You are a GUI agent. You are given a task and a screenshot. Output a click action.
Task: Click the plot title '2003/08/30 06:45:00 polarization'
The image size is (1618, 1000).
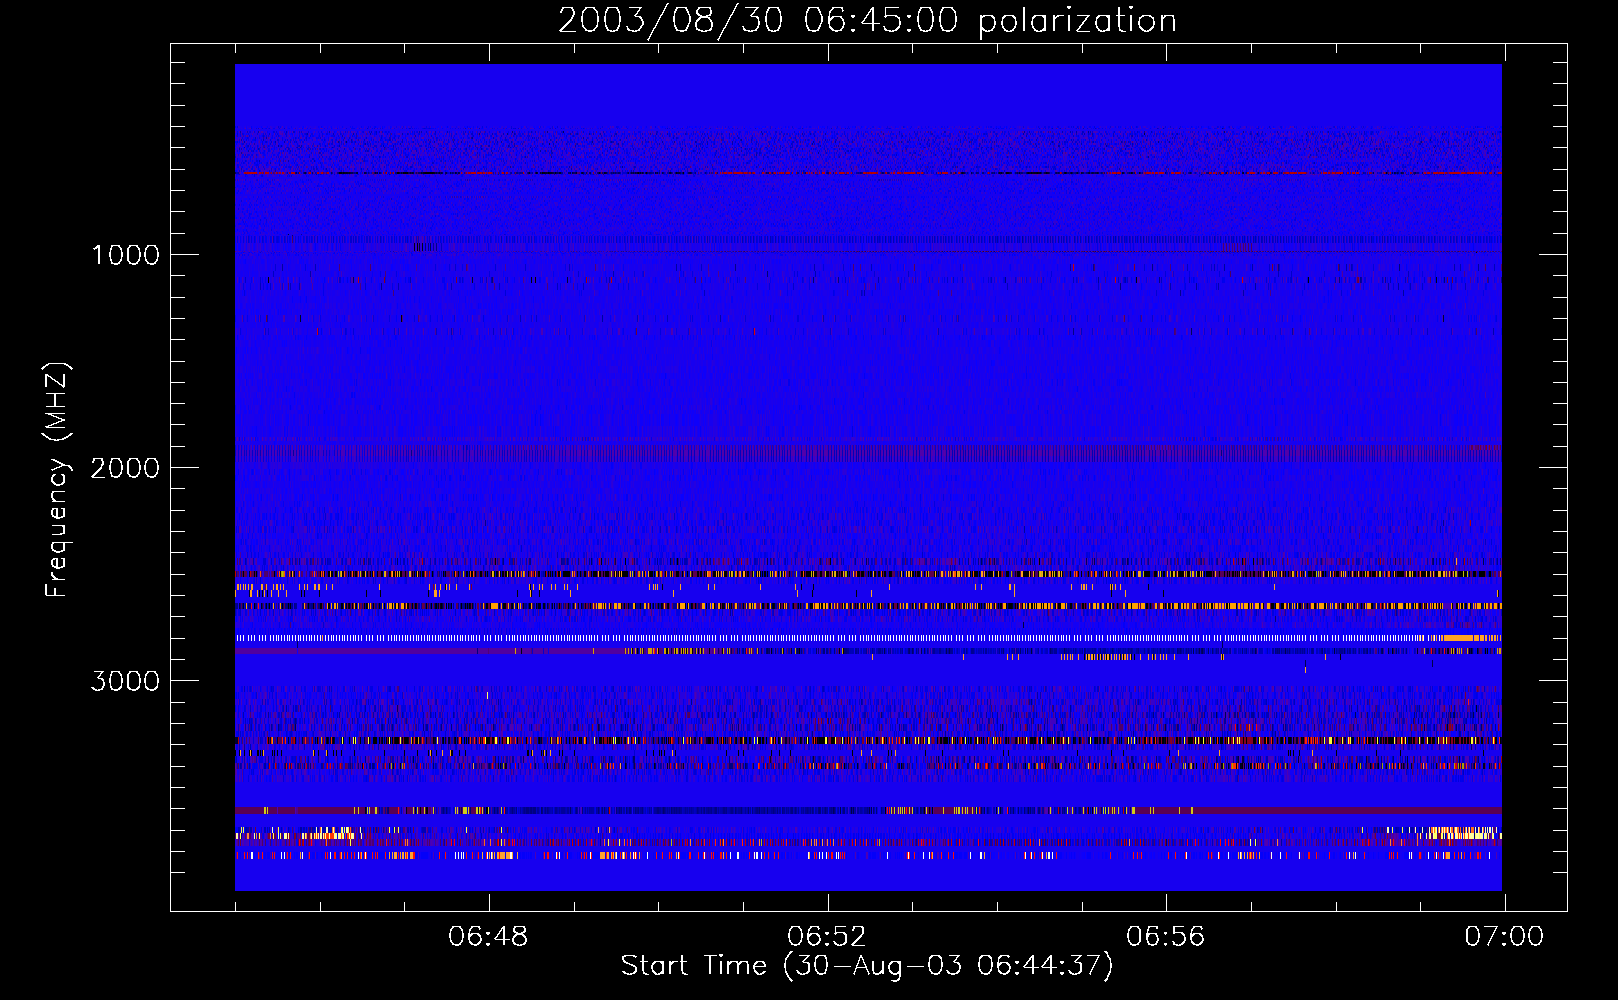(867, 21)
